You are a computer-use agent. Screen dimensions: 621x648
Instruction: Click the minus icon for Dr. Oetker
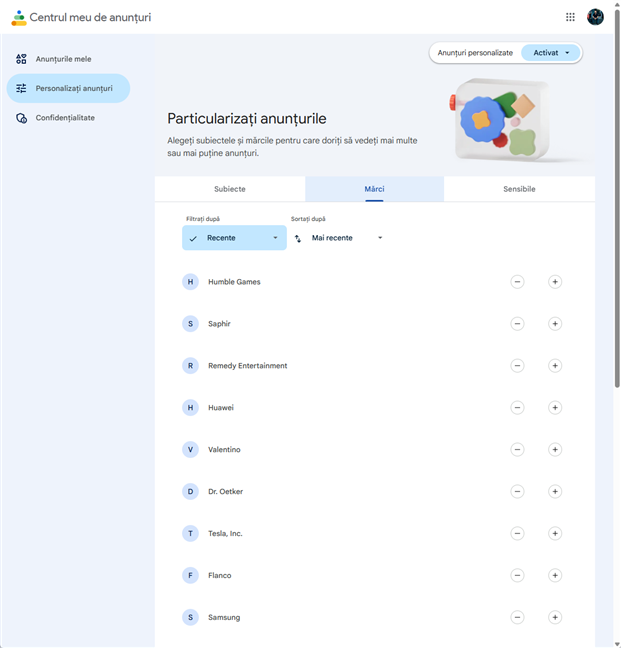(x=517, y=492)
